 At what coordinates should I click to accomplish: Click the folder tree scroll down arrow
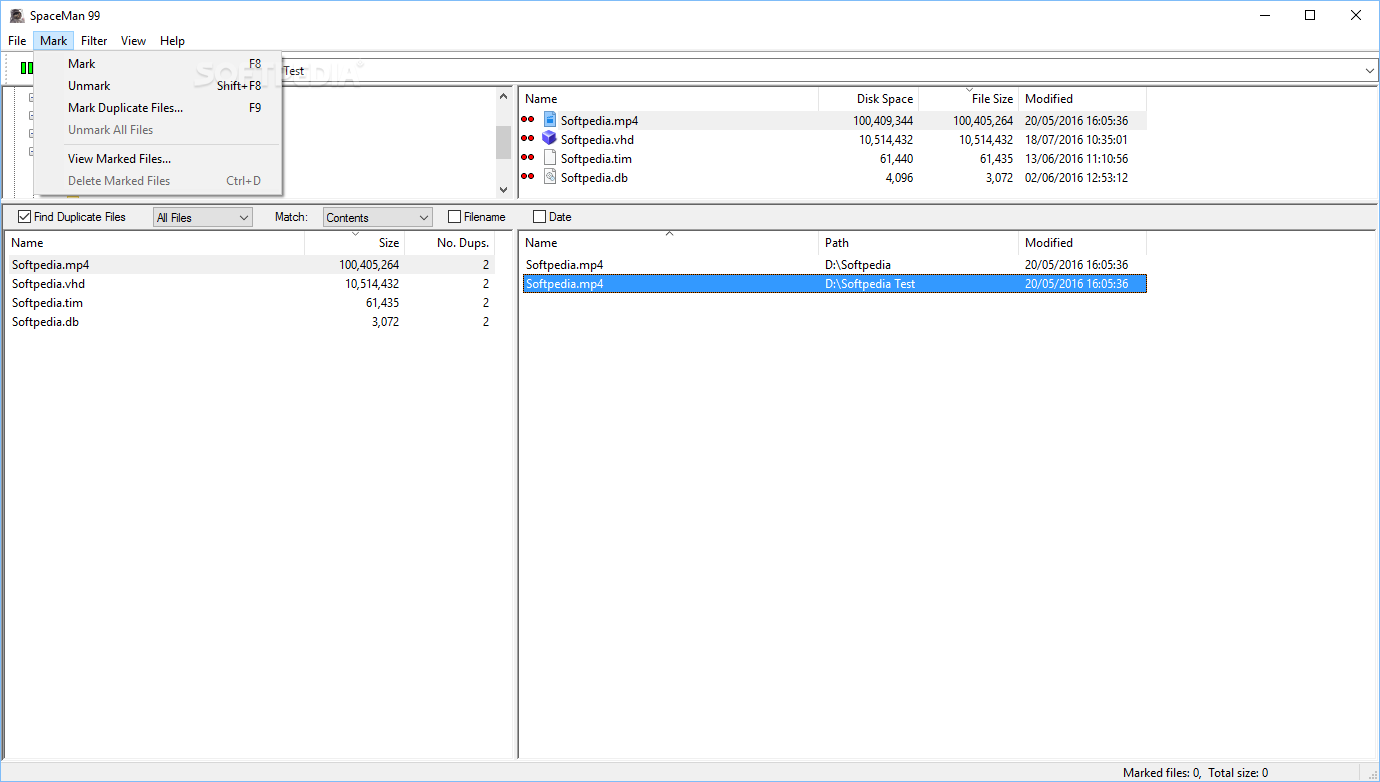(503, 189)
